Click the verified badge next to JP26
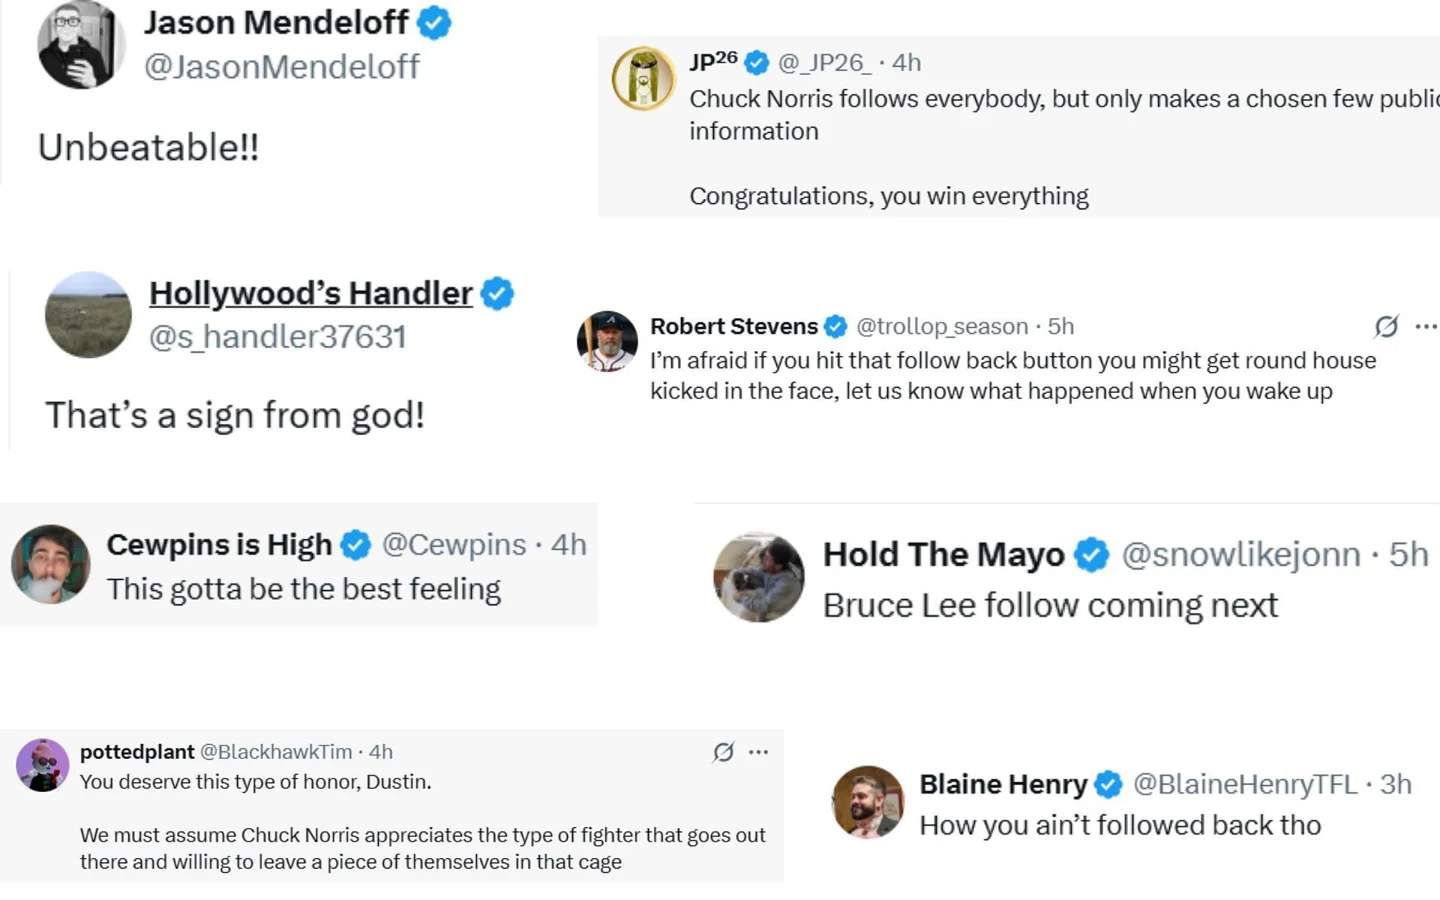 [757, 63]
